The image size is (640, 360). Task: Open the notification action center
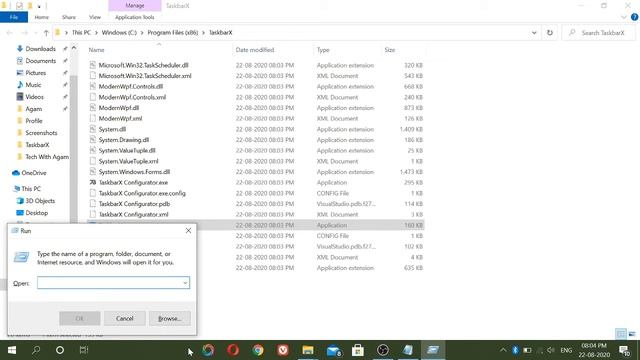(x=624, y=350)
